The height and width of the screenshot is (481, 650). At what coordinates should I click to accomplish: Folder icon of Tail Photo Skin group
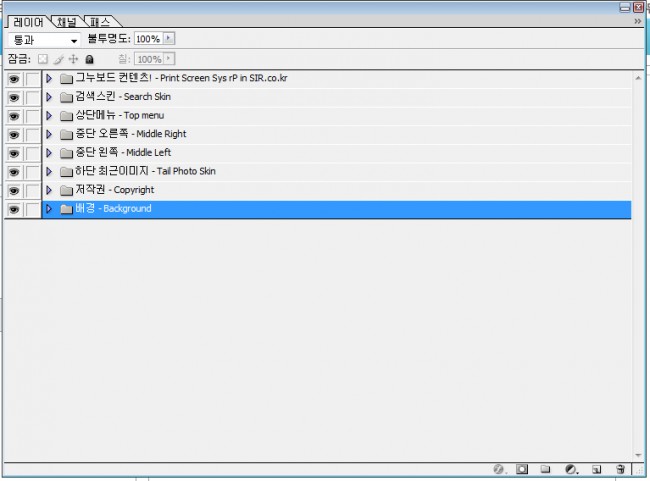pyautogui.click(x=66, y=172)
